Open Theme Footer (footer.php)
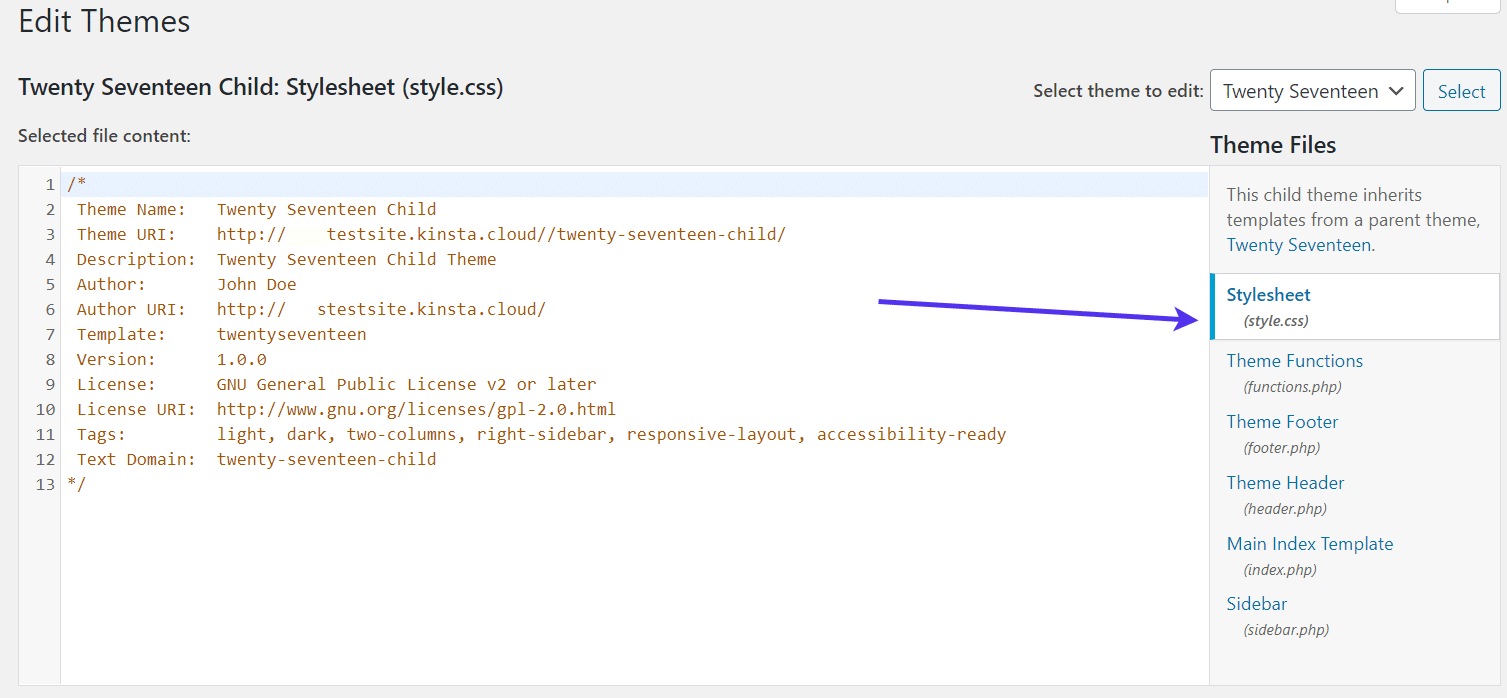This screenshot has height=698, width=1507. 1282,421
